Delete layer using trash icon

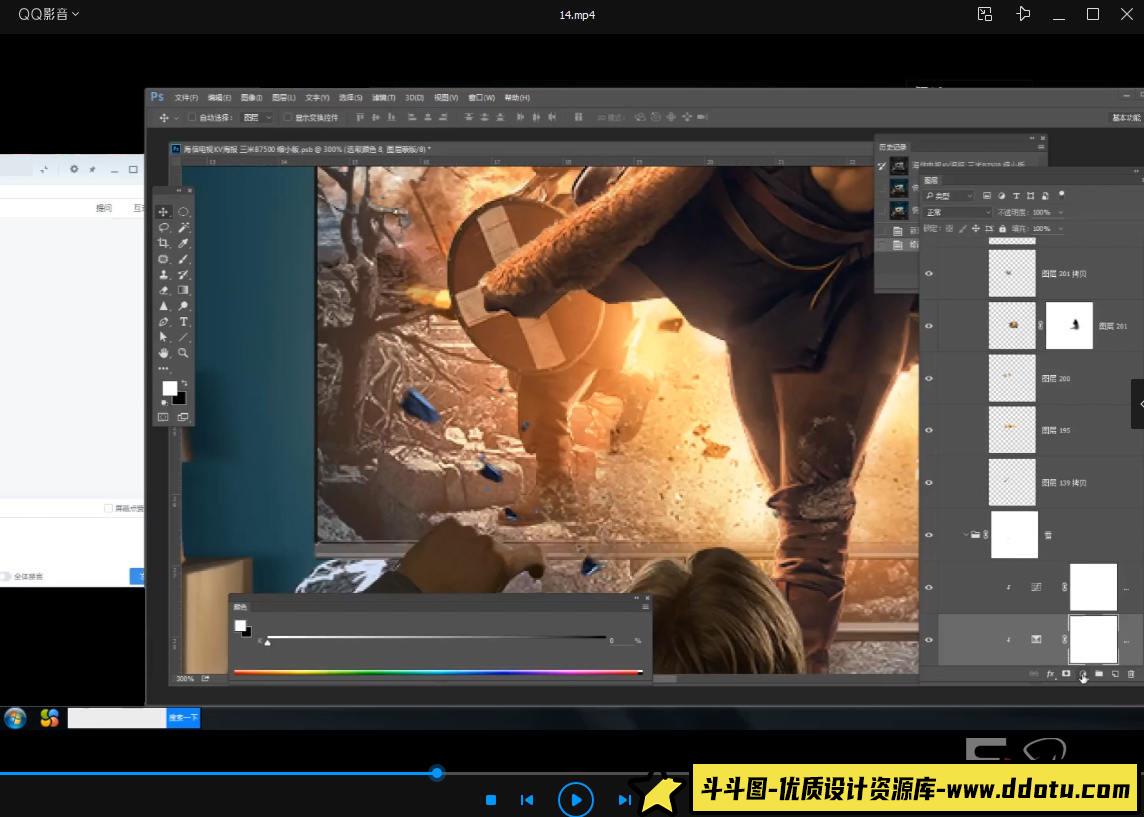(1131, 674)
